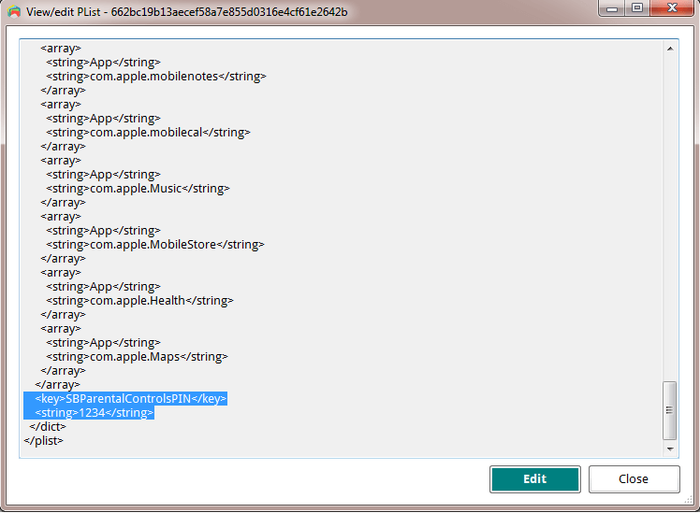700x513 pixels.
Task: Maximize the View/edit PList window
Action: (637, 8)
